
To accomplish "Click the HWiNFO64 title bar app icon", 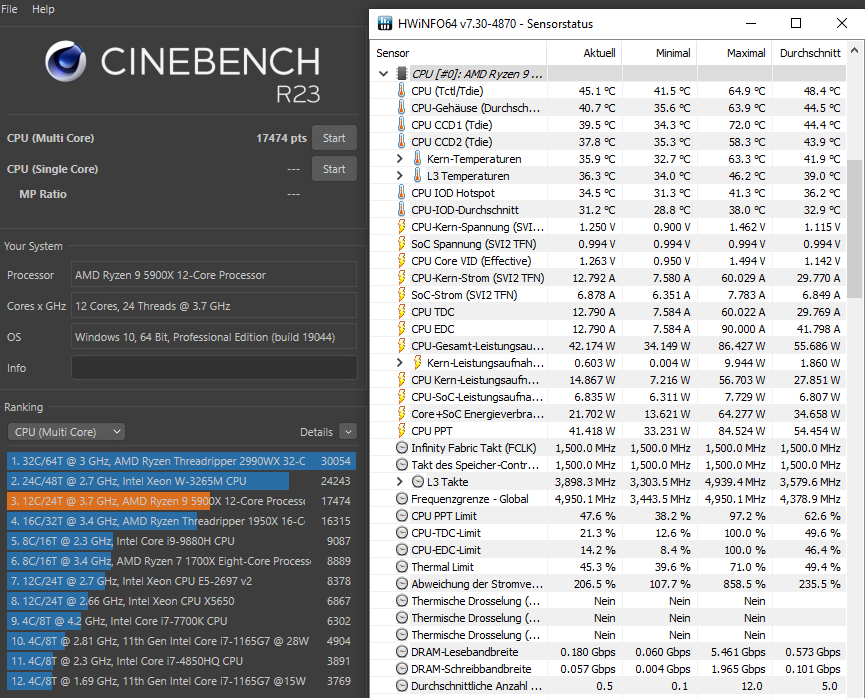I will click(385, 23).
